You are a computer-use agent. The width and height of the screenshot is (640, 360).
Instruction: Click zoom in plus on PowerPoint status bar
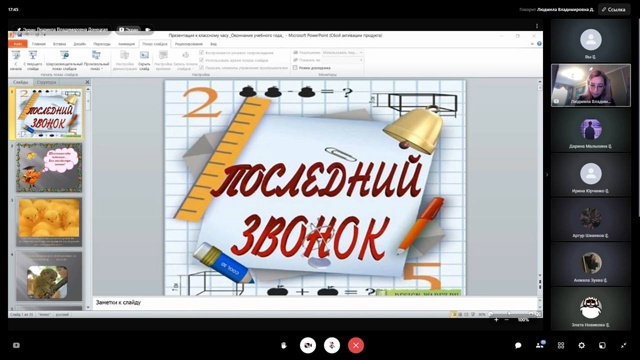531,314
